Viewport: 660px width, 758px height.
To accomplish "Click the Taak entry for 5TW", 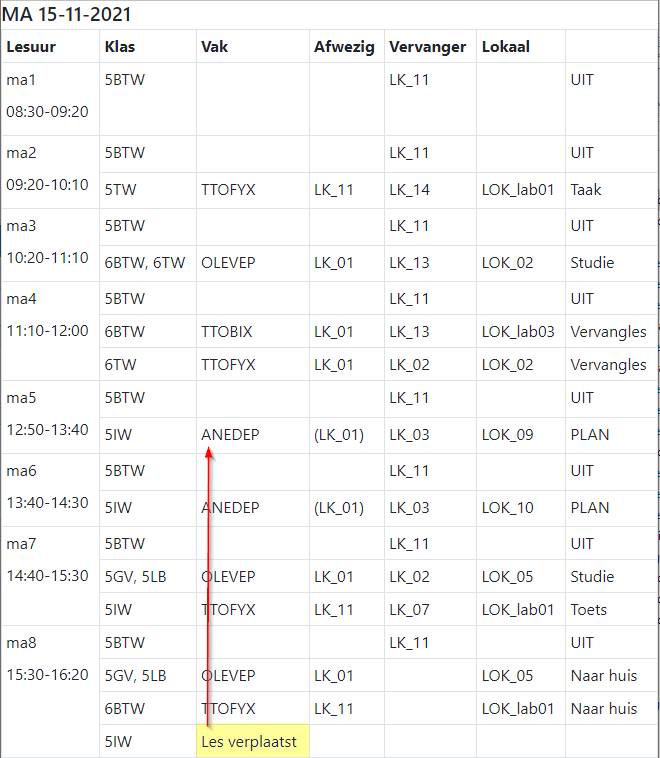I will pos(586,190).
